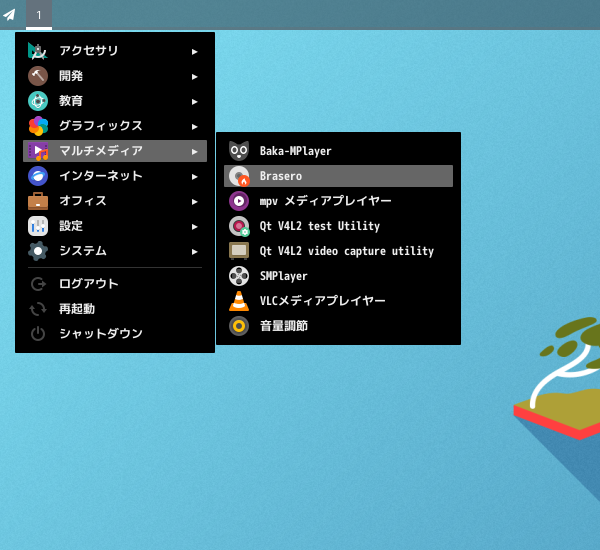Click the シャットダウン power icon
The height and width of the screenshot is (550, 600).
pos(38,334)
